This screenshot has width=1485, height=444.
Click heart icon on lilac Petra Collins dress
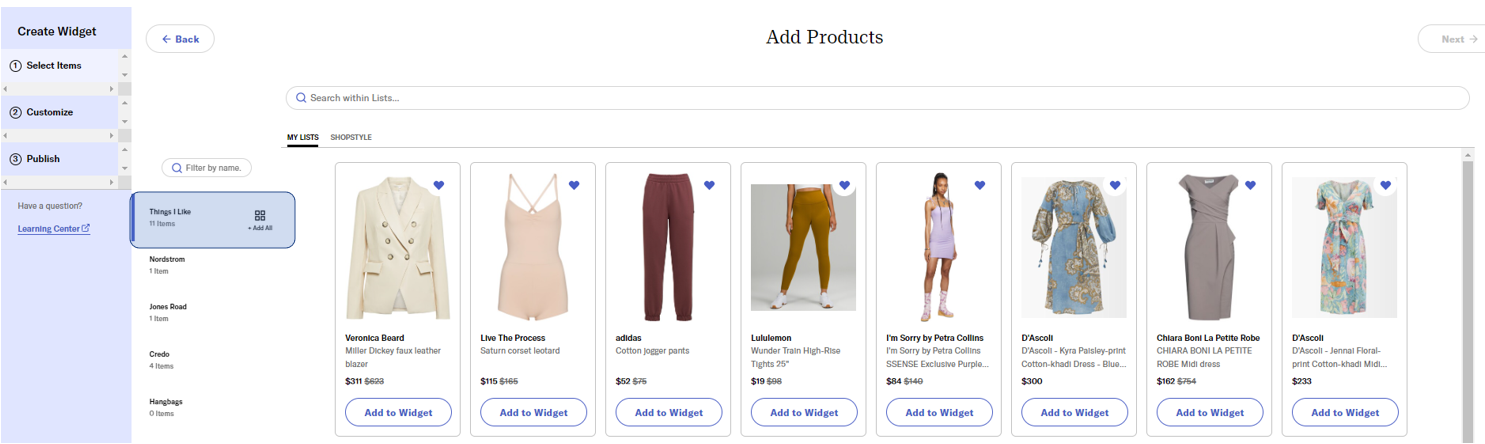[980, 185]
